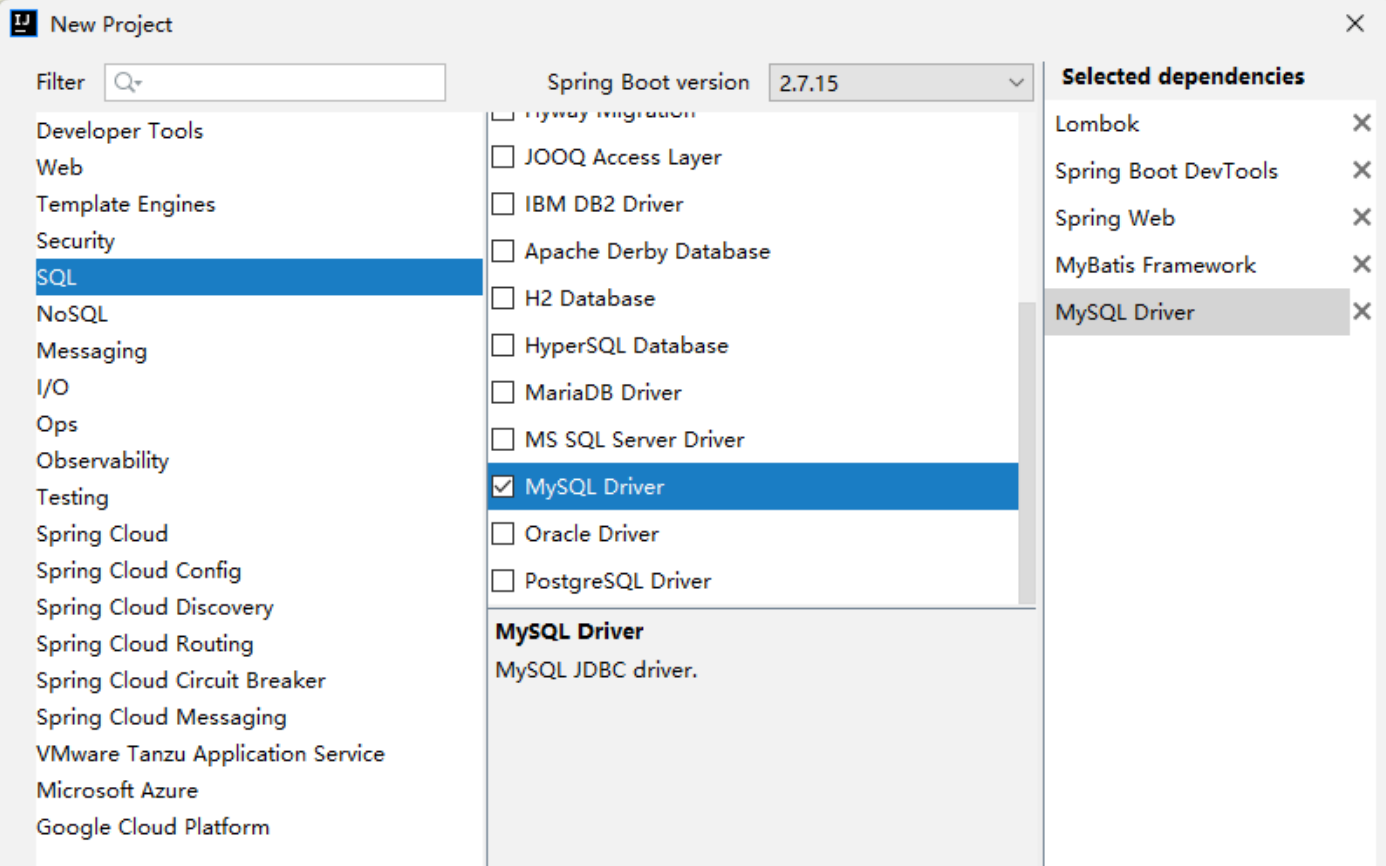This screenshot has height=866, width=1386.
Task: Tick the HyperSQL Database checkbox
Action: tap(504, 345)
